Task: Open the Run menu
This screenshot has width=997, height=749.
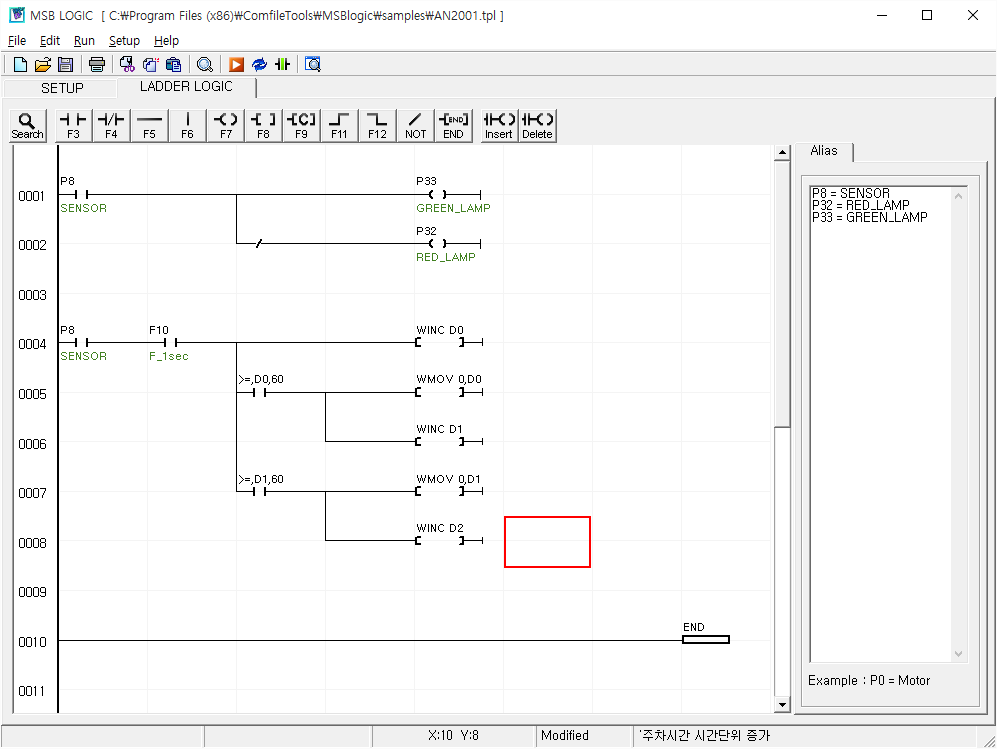Action: tap(83, 41)
